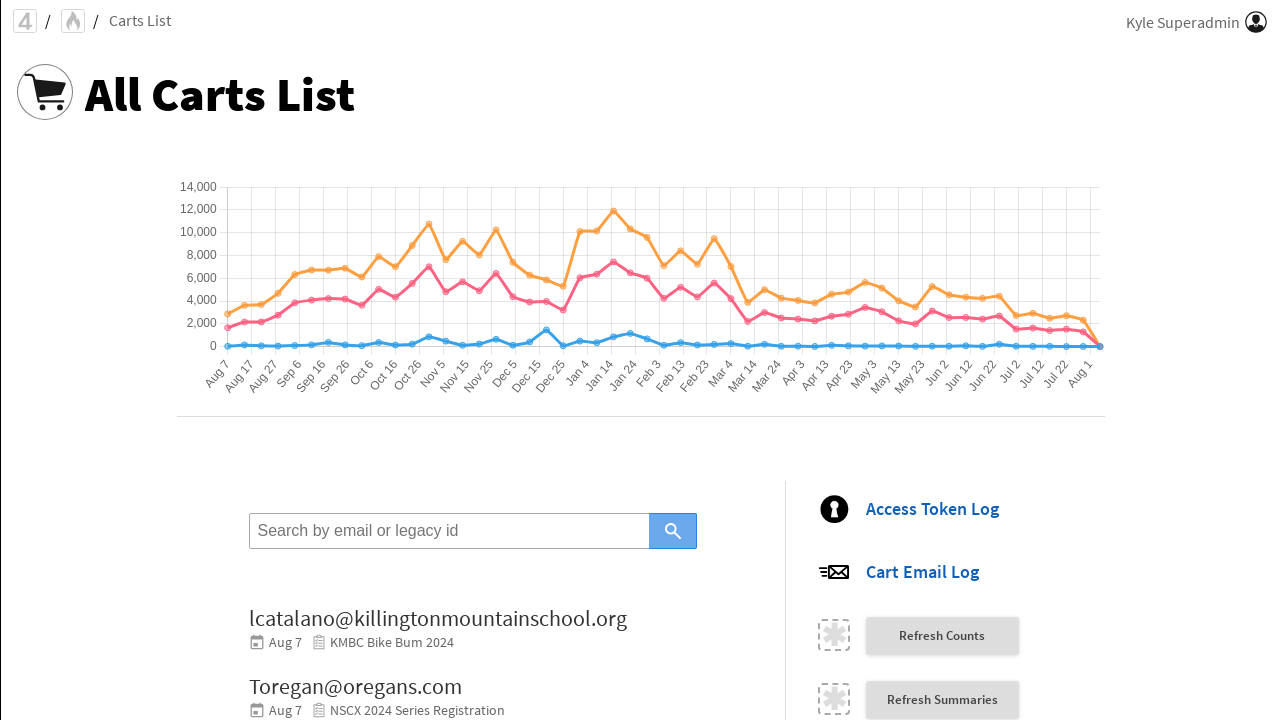Click the flame breadcrumb icon
The image size is (1280, 720).
click(x=73, y=21)
